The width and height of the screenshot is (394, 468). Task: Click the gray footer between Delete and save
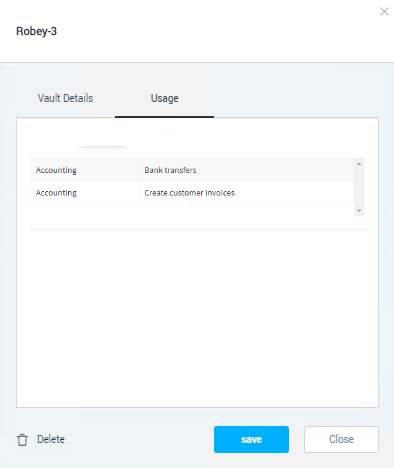pos(139,439)
